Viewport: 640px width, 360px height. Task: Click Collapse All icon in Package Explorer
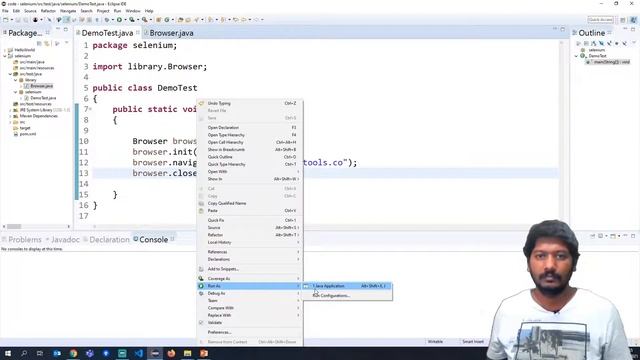pos(40,43)
